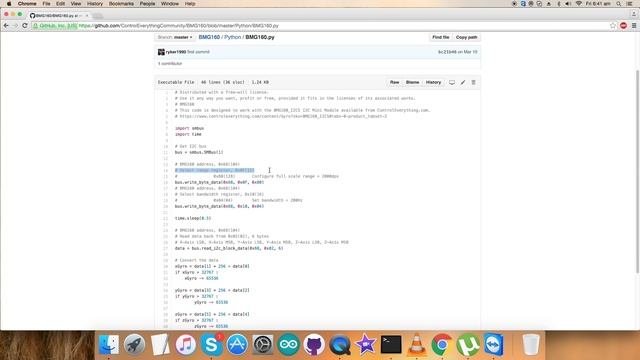640x360 pixels.
Task: Open App Store from the dock
Action: point(237,344)
